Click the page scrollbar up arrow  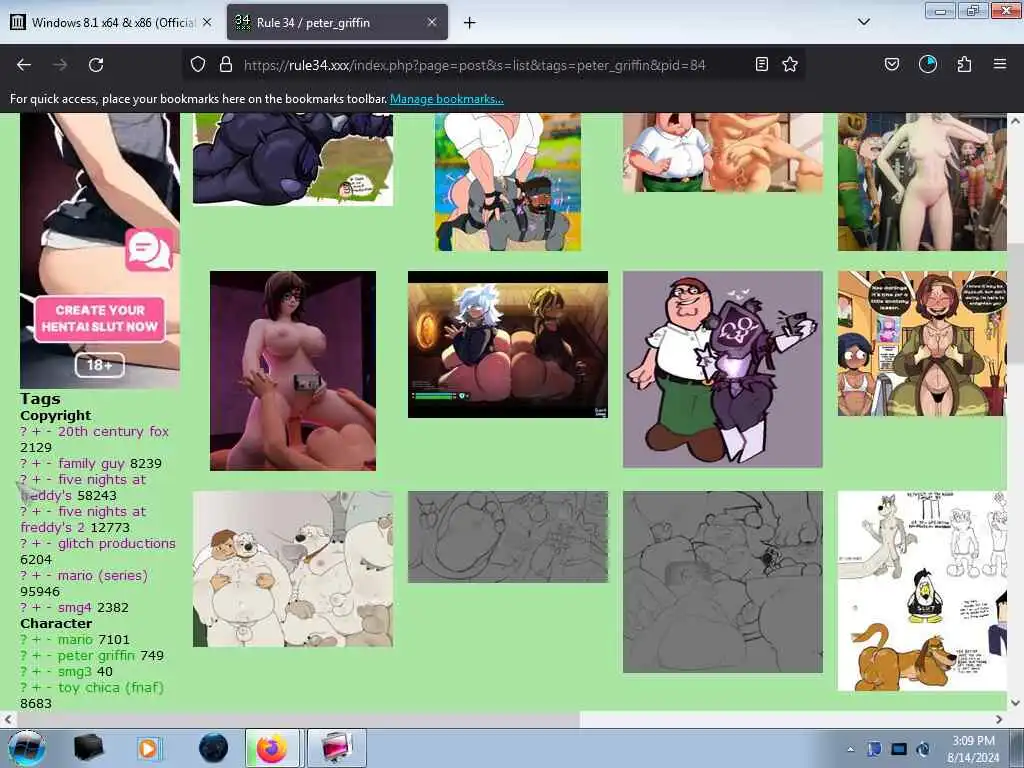pos(1016,121)
